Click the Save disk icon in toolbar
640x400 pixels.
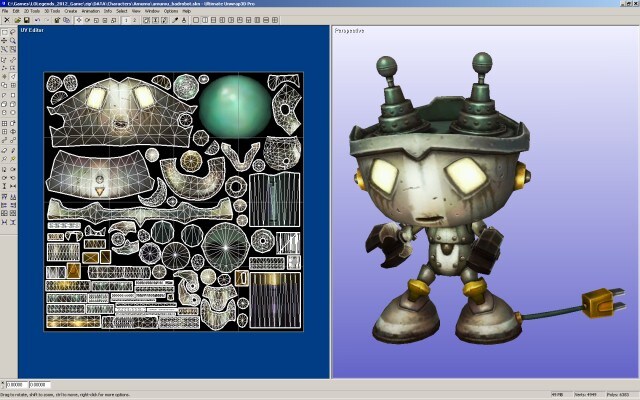(x=26, y=20)
